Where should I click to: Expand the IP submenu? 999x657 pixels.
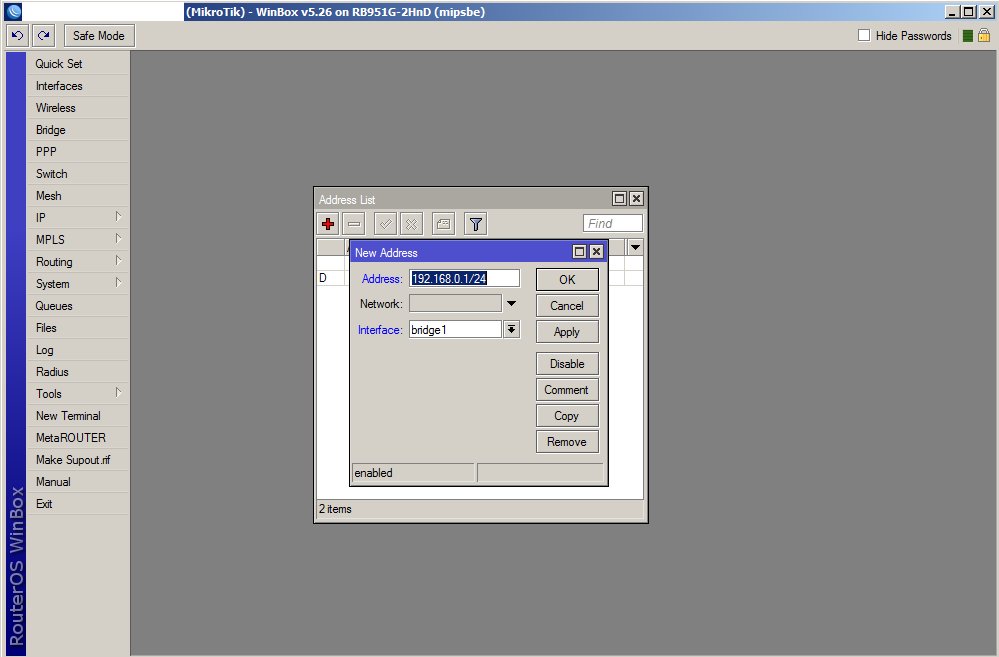[78, 218]
